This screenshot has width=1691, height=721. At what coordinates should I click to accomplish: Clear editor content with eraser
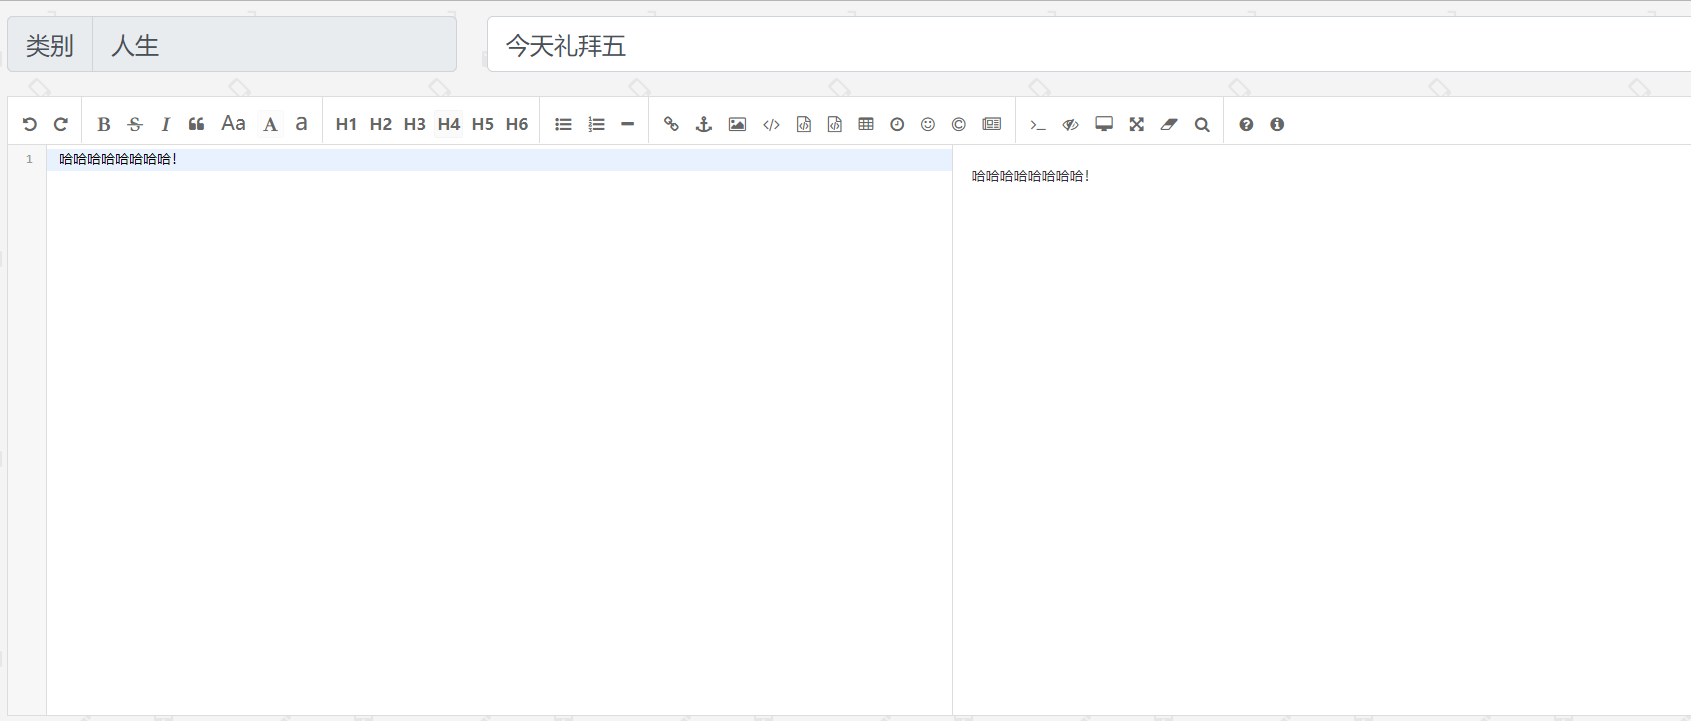tap(1169, 124)
